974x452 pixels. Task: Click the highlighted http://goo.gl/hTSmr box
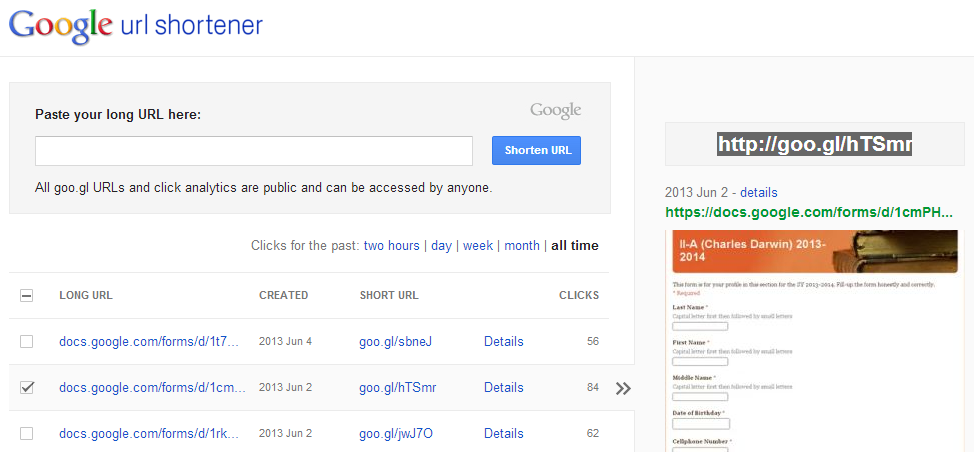(x=814, y=144)
